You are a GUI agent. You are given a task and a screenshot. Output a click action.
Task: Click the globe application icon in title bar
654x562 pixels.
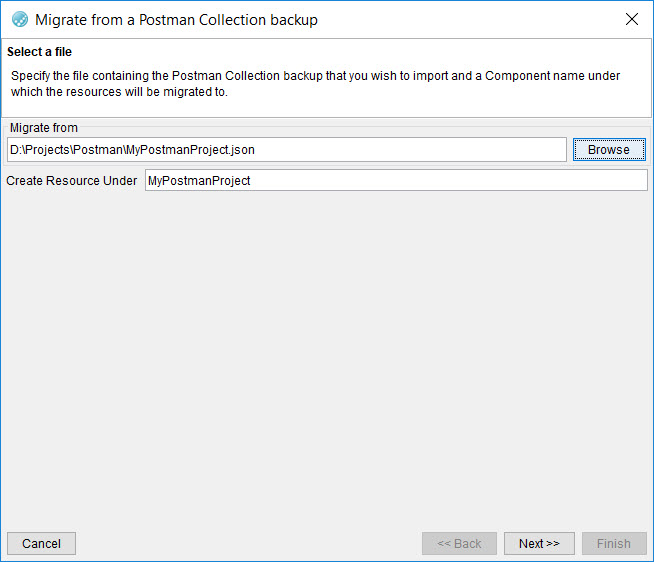point(20,20)
